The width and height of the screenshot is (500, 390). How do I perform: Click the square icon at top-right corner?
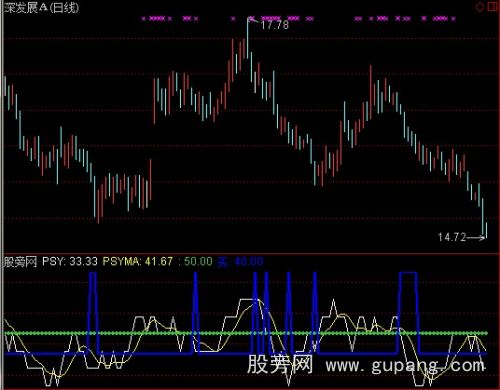(492, 6)
